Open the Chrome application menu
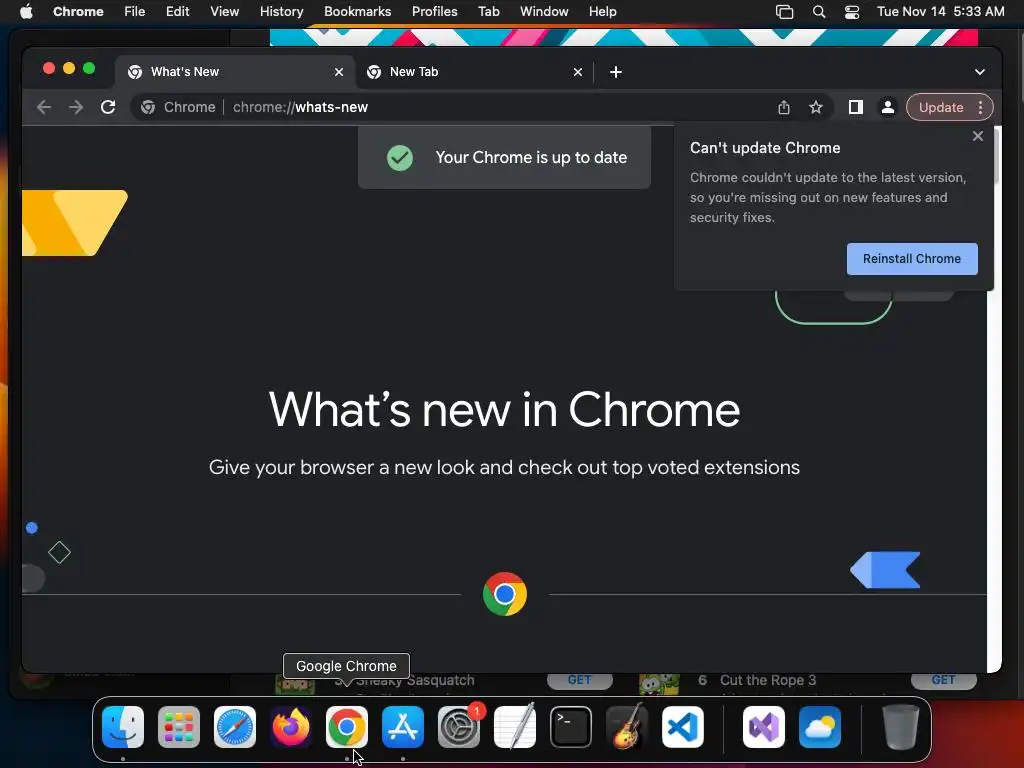The image size is (1024, 768). coord(78,12)
